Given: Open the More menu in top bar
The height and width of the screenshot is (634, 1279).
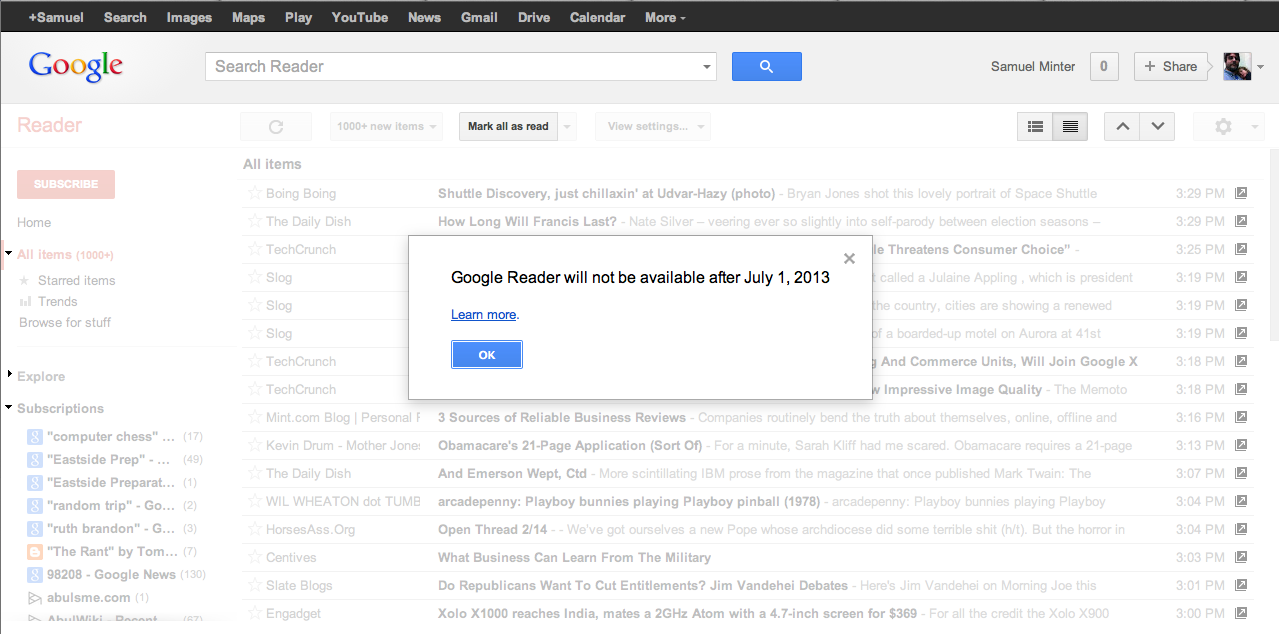Looking at the screenshot, I should tap(666, 17).
